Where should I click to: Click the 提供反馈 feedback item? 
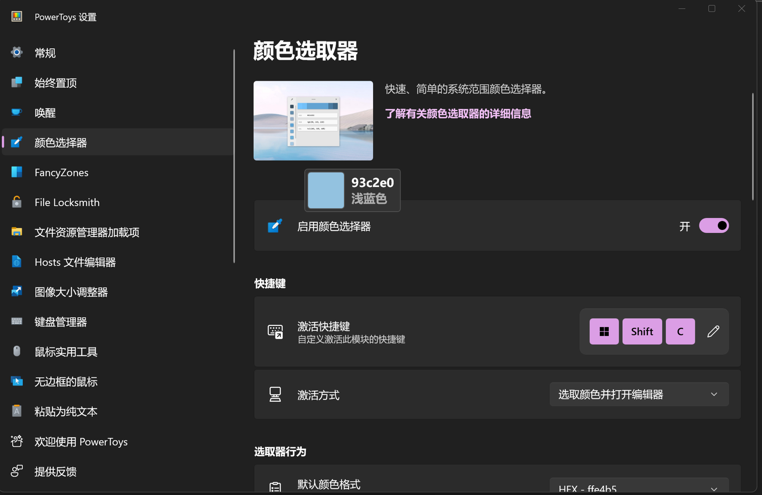[x=55, y=472]
